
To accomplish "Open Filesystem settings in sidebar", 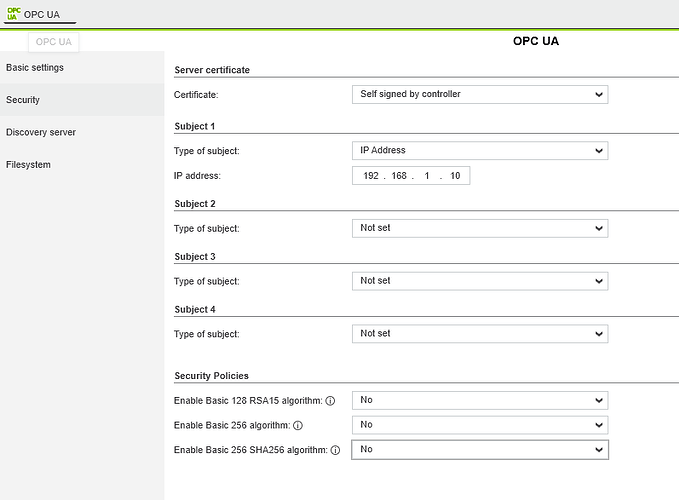I will [x=82, y=165].
